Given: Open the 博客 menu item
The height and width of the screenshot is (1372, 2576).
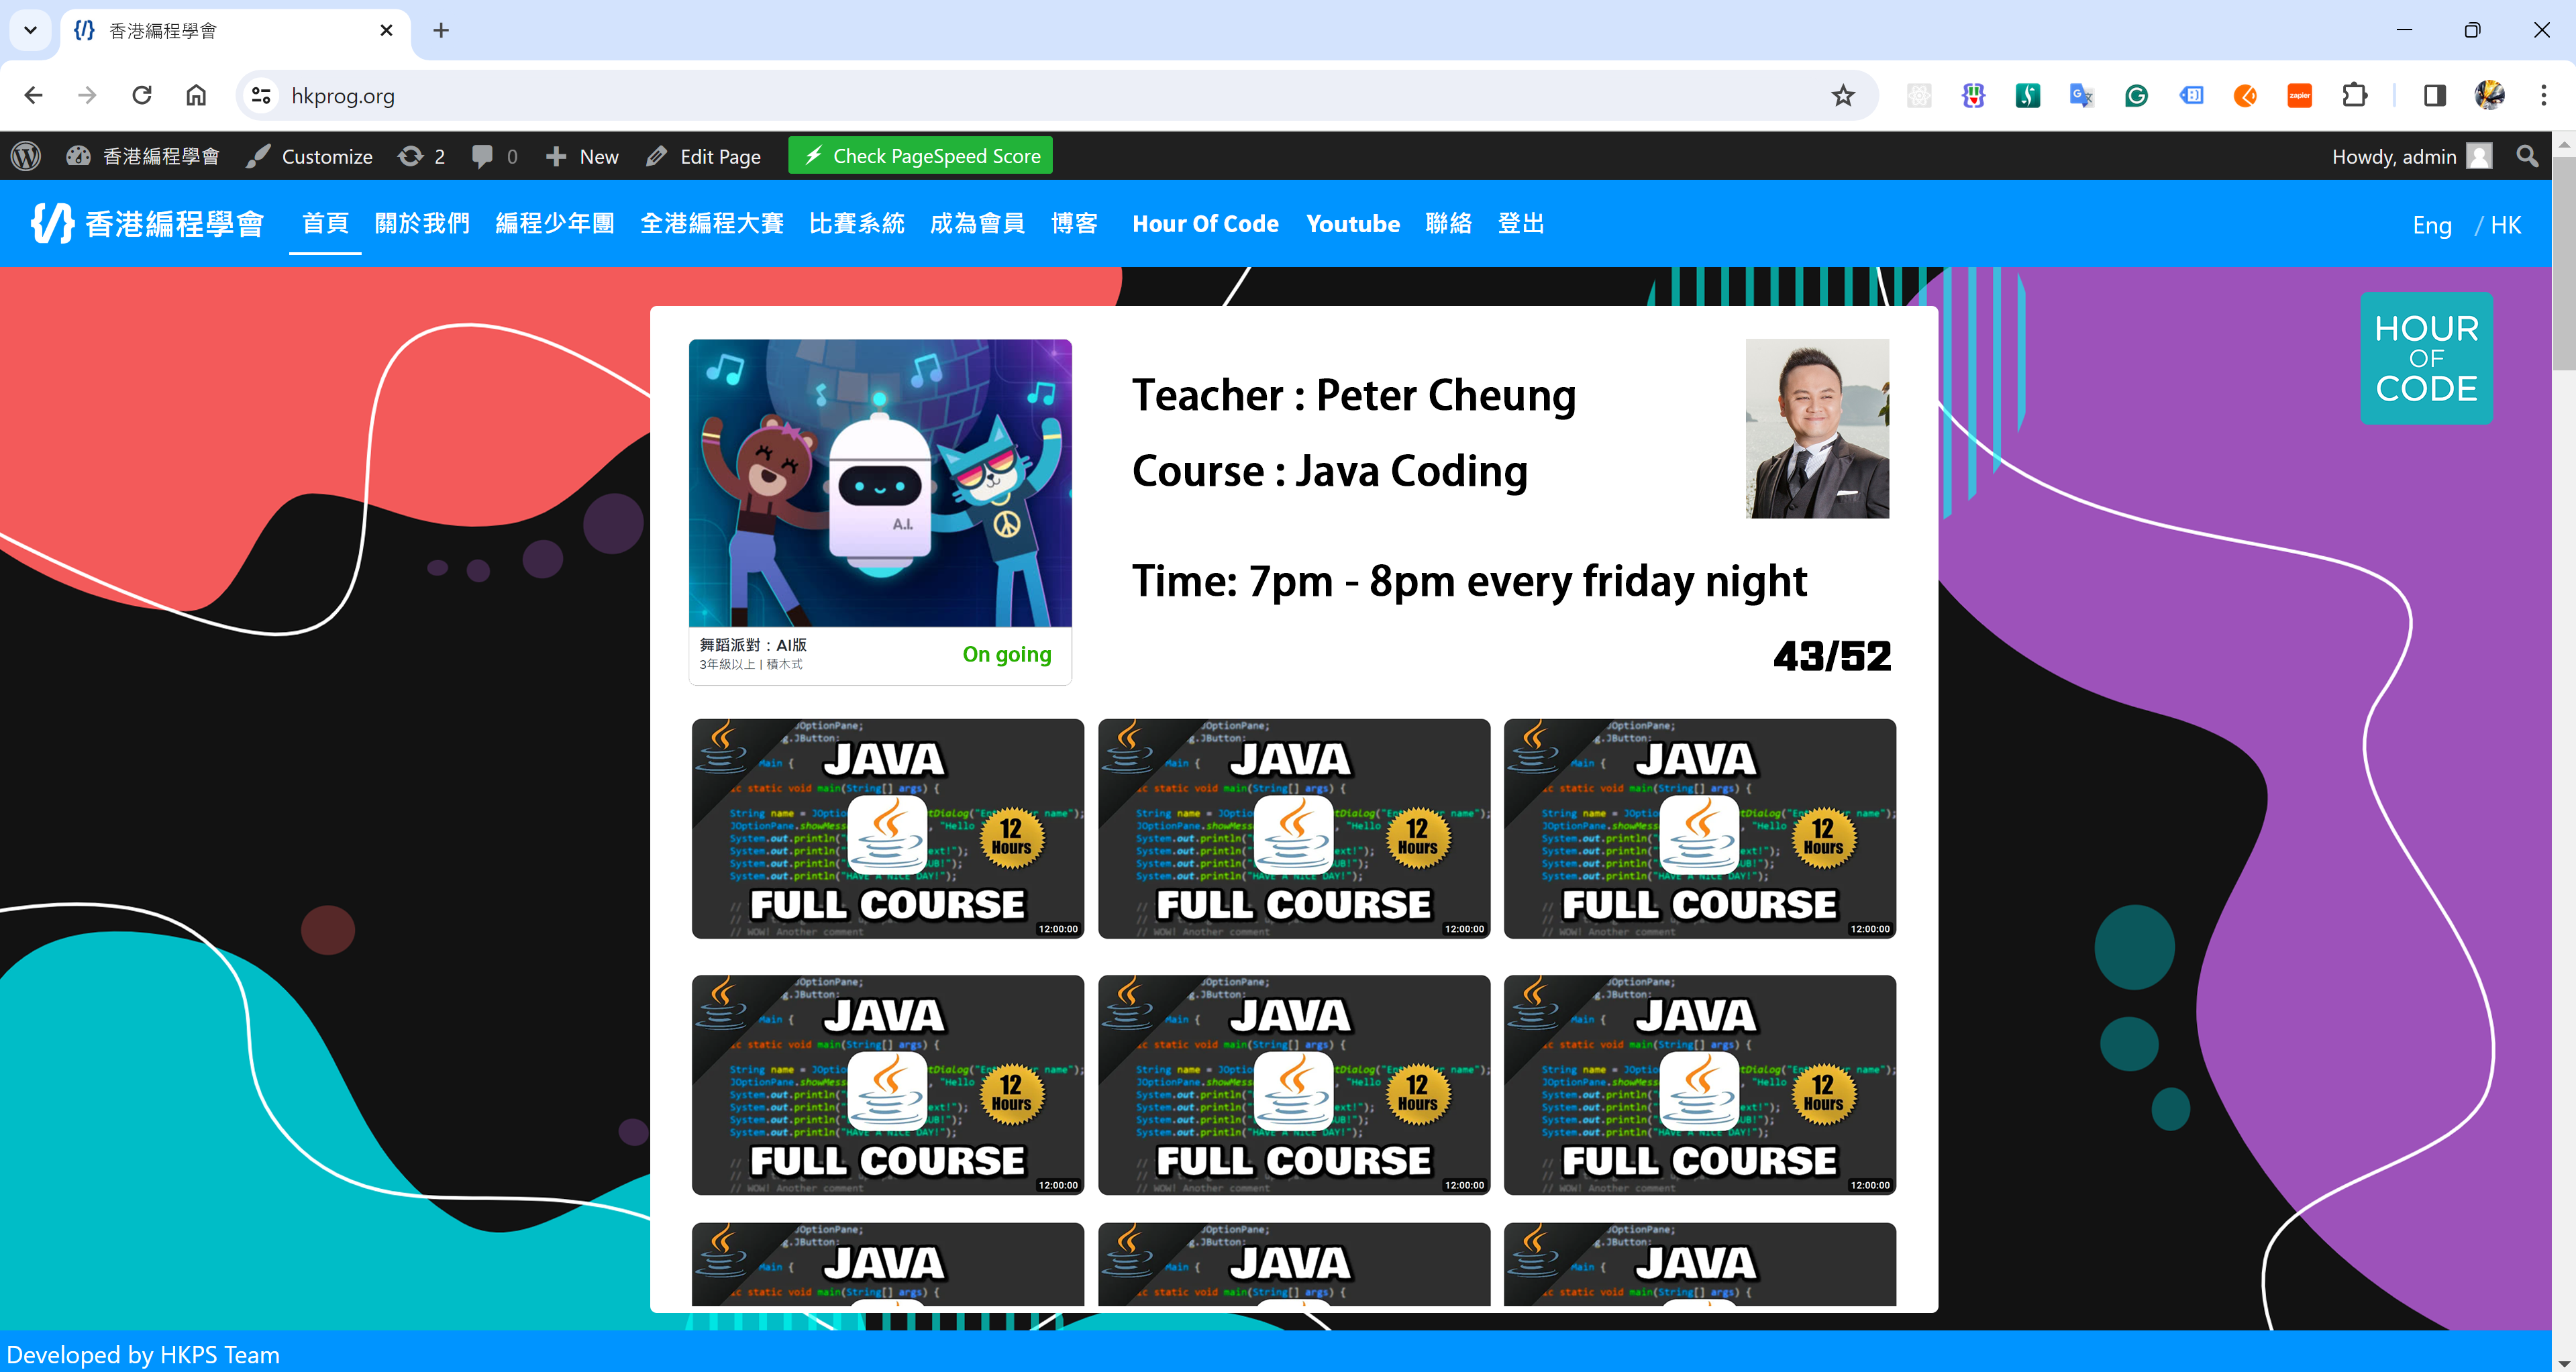Looking at the screenshot, I should 1074,223.
